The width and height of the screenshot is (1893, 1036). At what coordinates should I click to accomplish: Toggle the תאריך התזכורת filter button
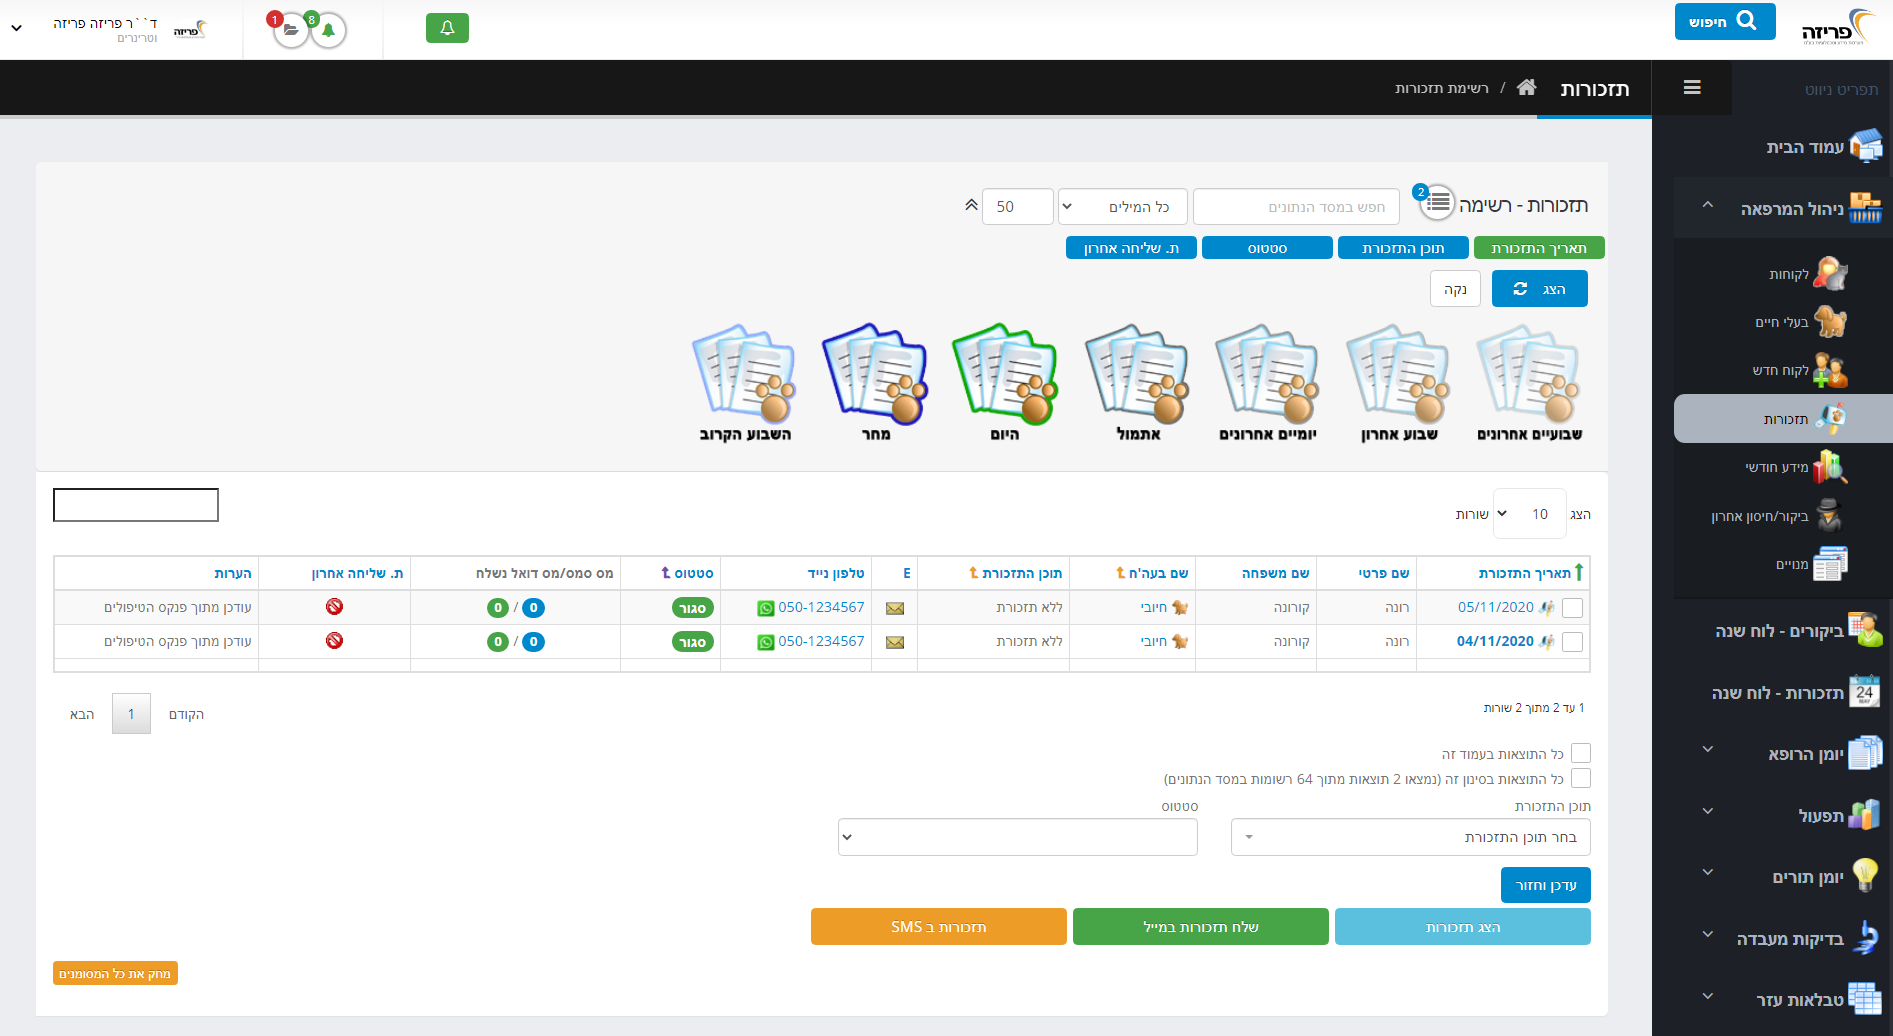1539,248
